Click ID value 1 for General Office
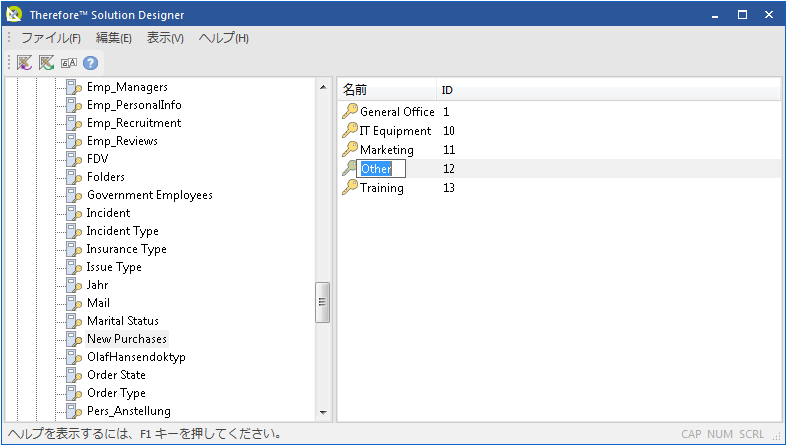This screenshot has width=786, height=446. coord(446,112)
